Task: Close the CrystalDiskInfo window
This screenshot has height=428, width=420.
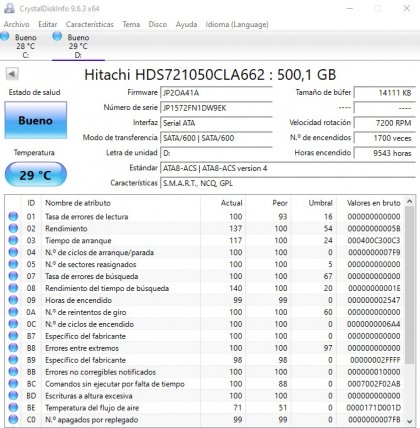Action: coord(407,8)
